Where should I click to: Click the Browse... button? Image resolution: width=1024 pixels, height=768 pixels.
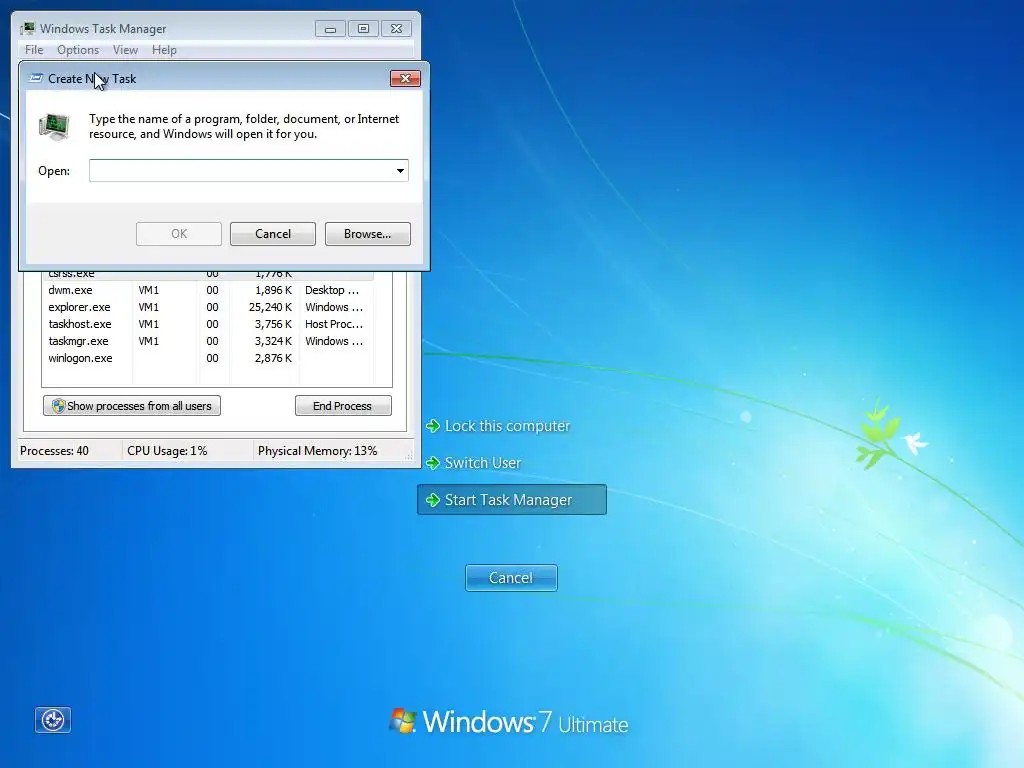(368, 234)
